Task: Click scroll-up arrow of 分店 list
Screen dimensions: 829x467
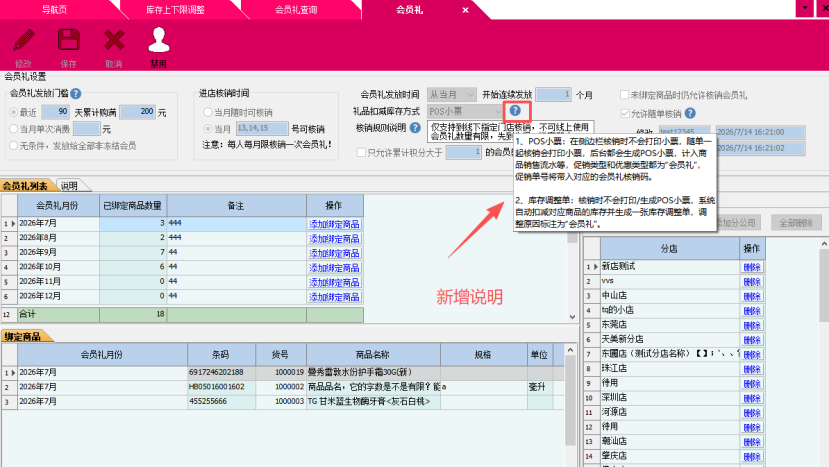Action: [824, 243]
